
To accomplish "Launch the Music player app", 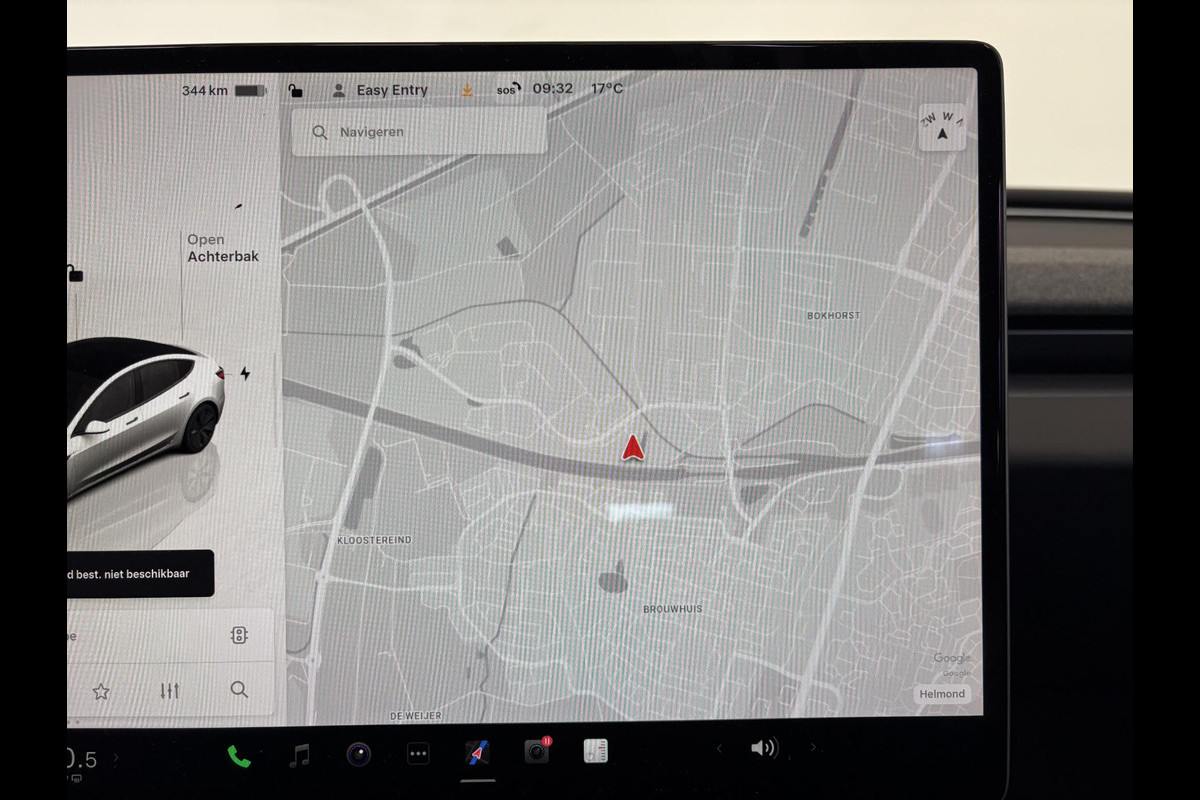I will pyautogui.click(x=299, y=755).
